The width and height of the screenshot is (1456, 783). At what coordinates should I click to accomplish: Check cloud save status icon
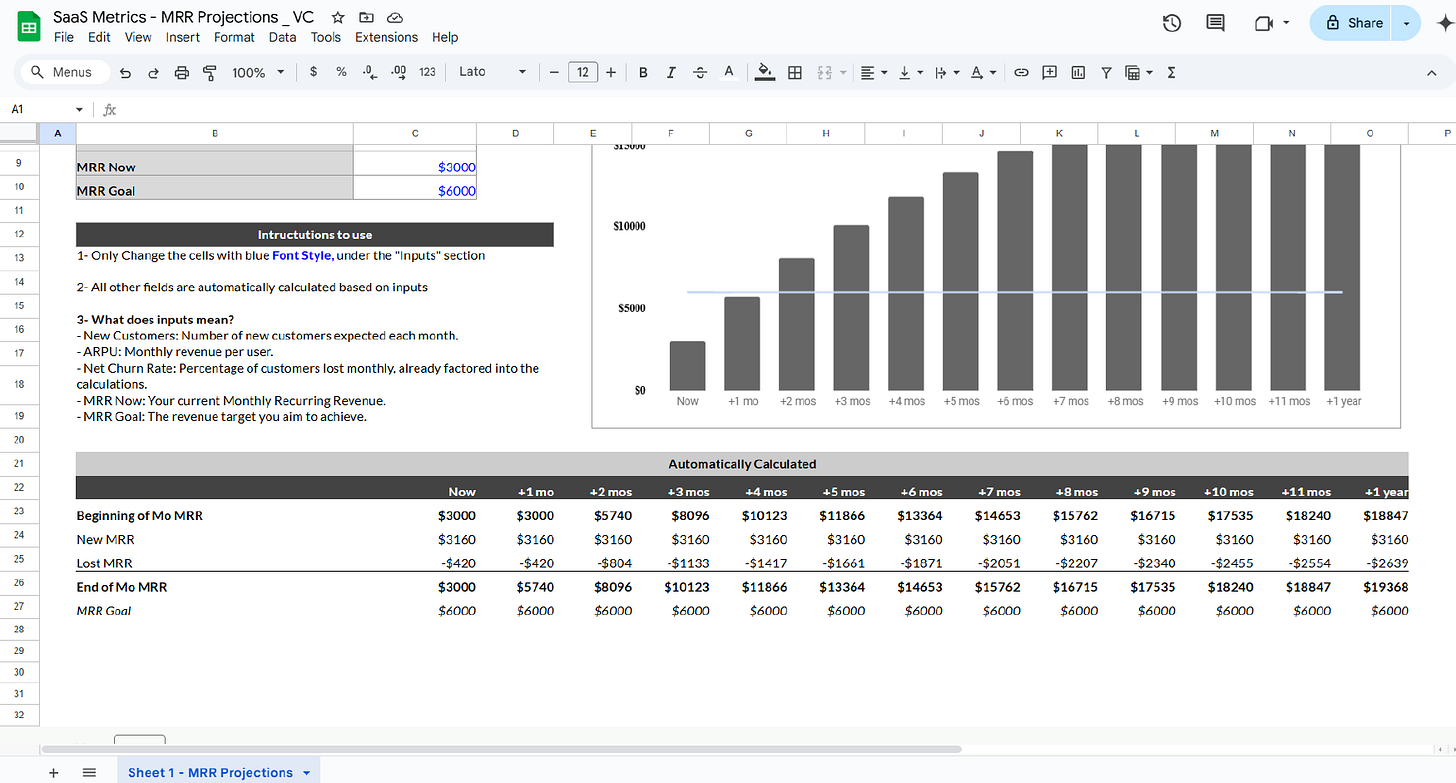394,17
